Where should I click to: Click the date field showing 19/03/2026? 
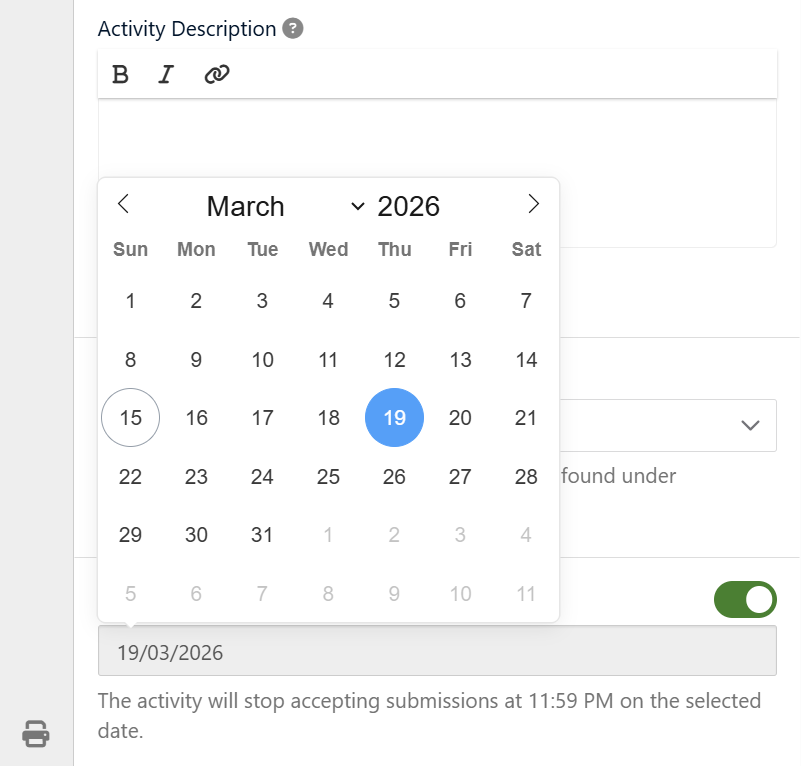[x=437, y=653]
